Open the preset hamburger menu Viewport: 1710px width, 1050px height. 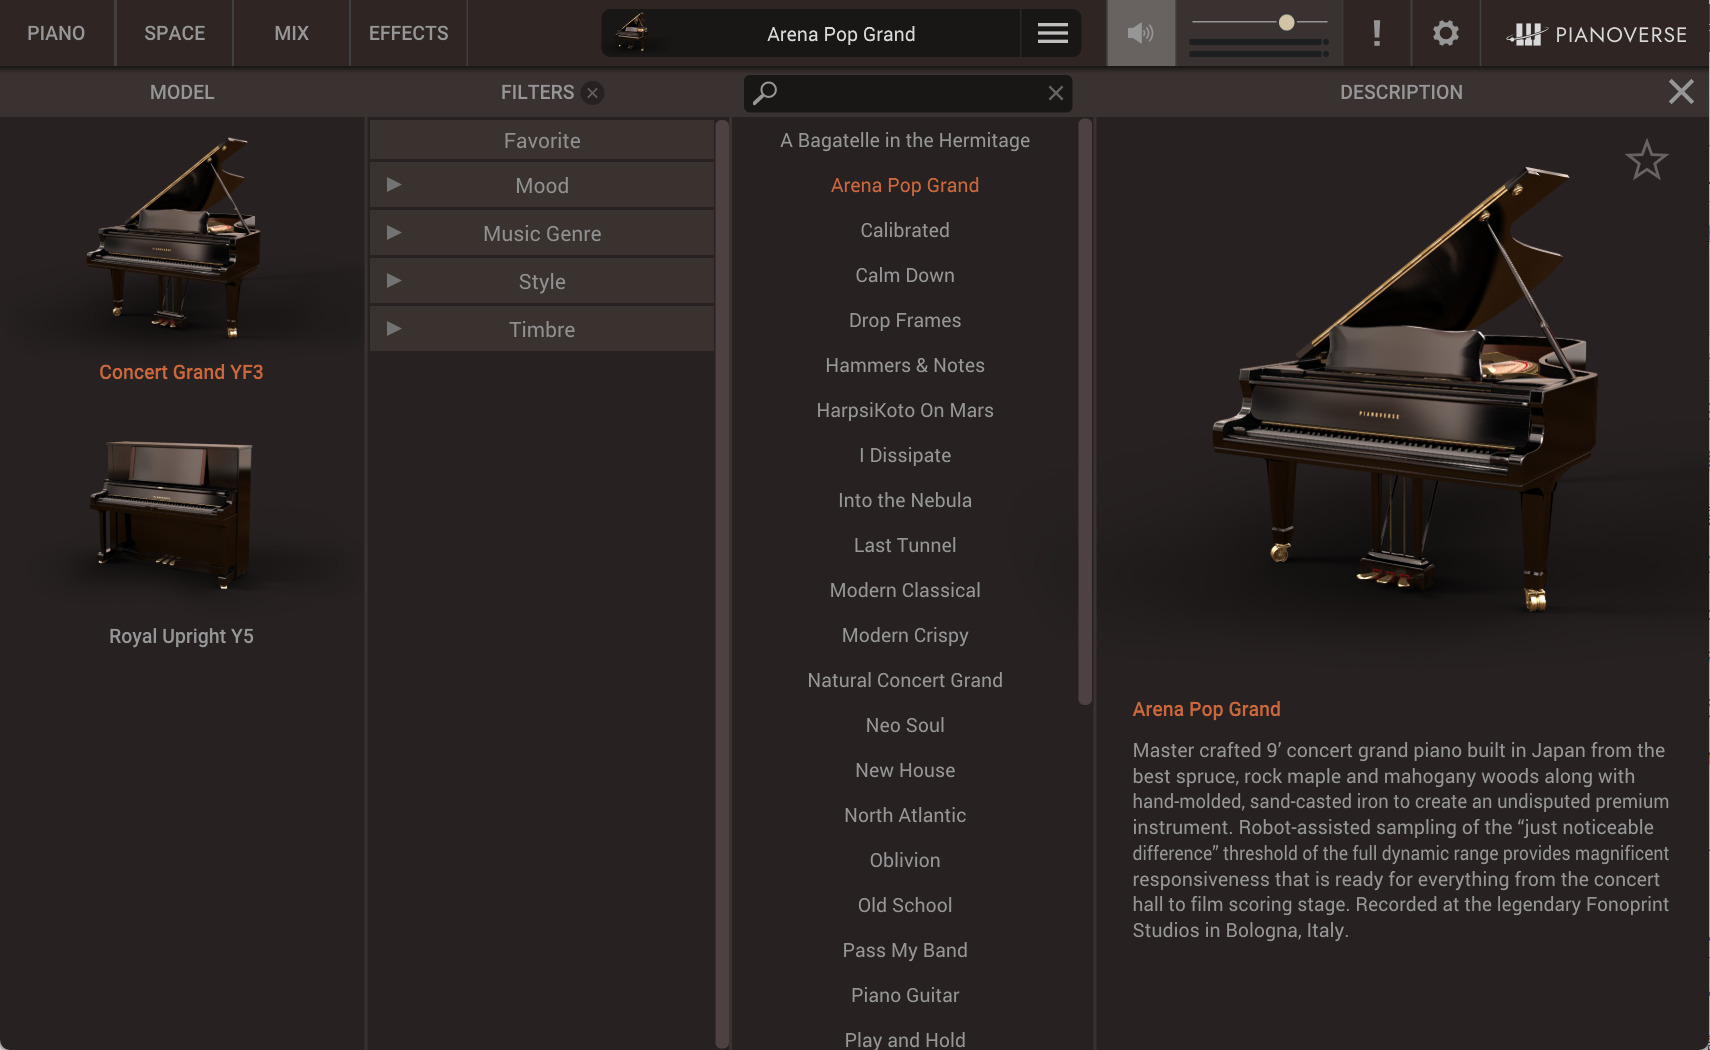click(x=1052, y=34)
